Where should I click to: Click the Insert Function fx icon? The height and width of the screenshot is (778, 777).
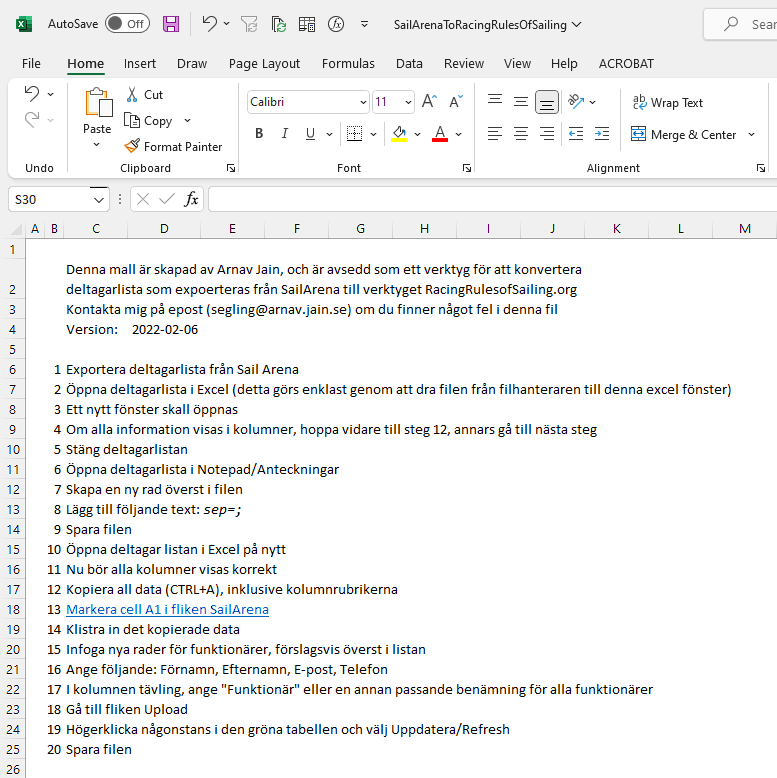191,199
